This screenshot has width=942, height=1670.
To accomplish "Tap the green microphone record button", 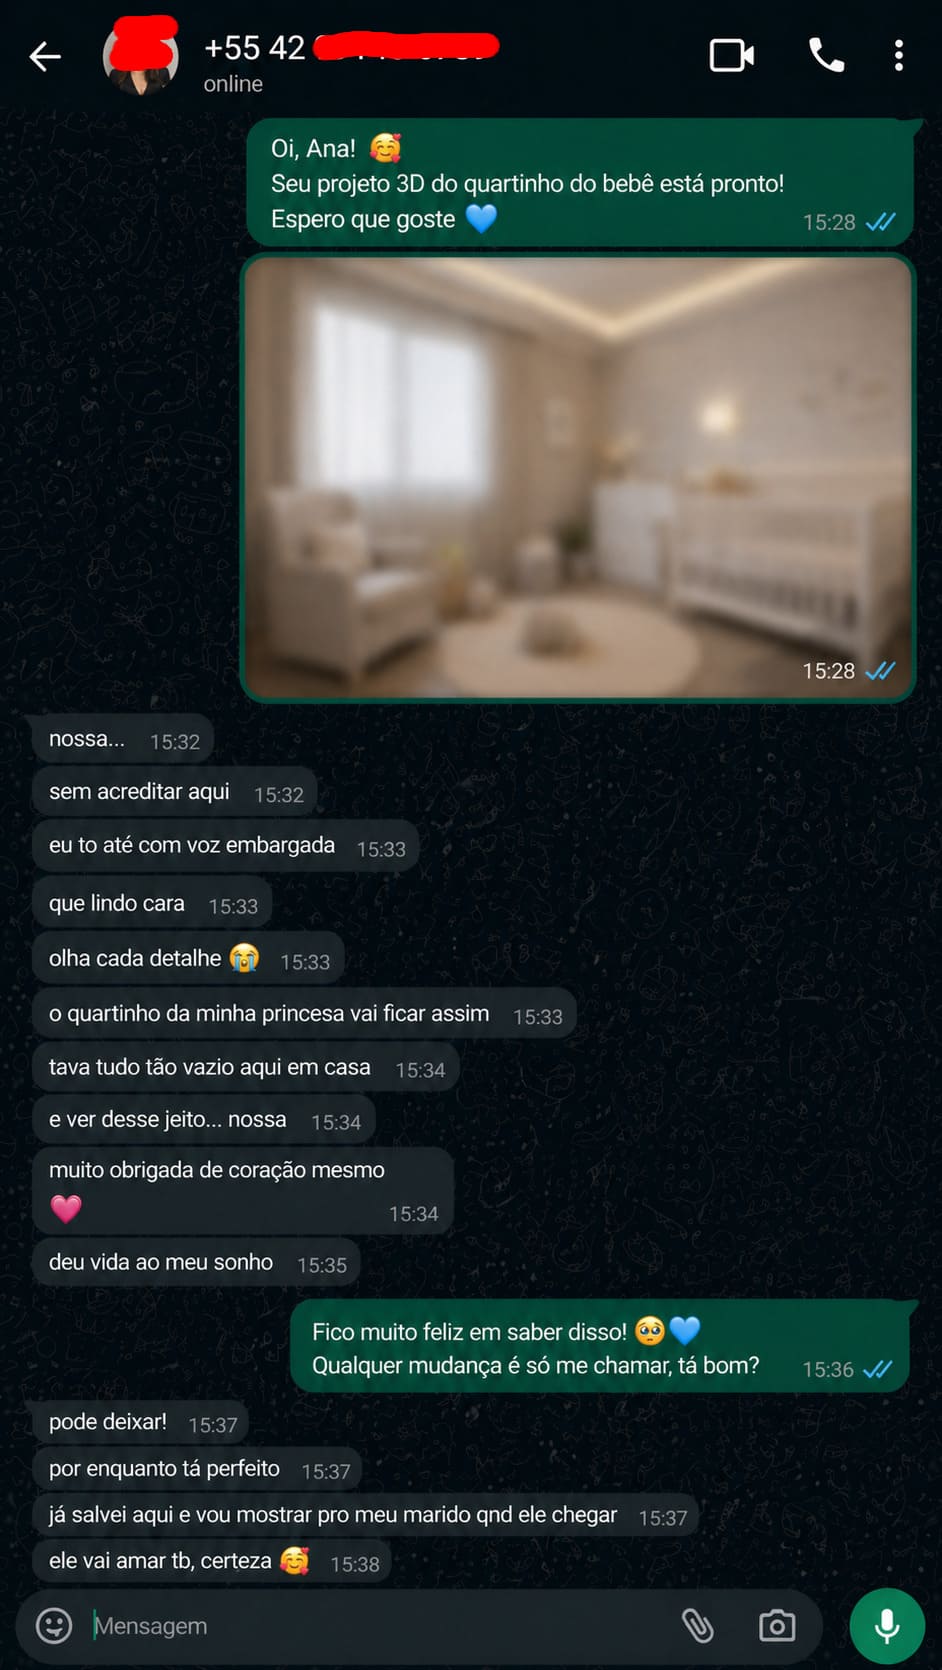I will click(x=887, y=1625).
